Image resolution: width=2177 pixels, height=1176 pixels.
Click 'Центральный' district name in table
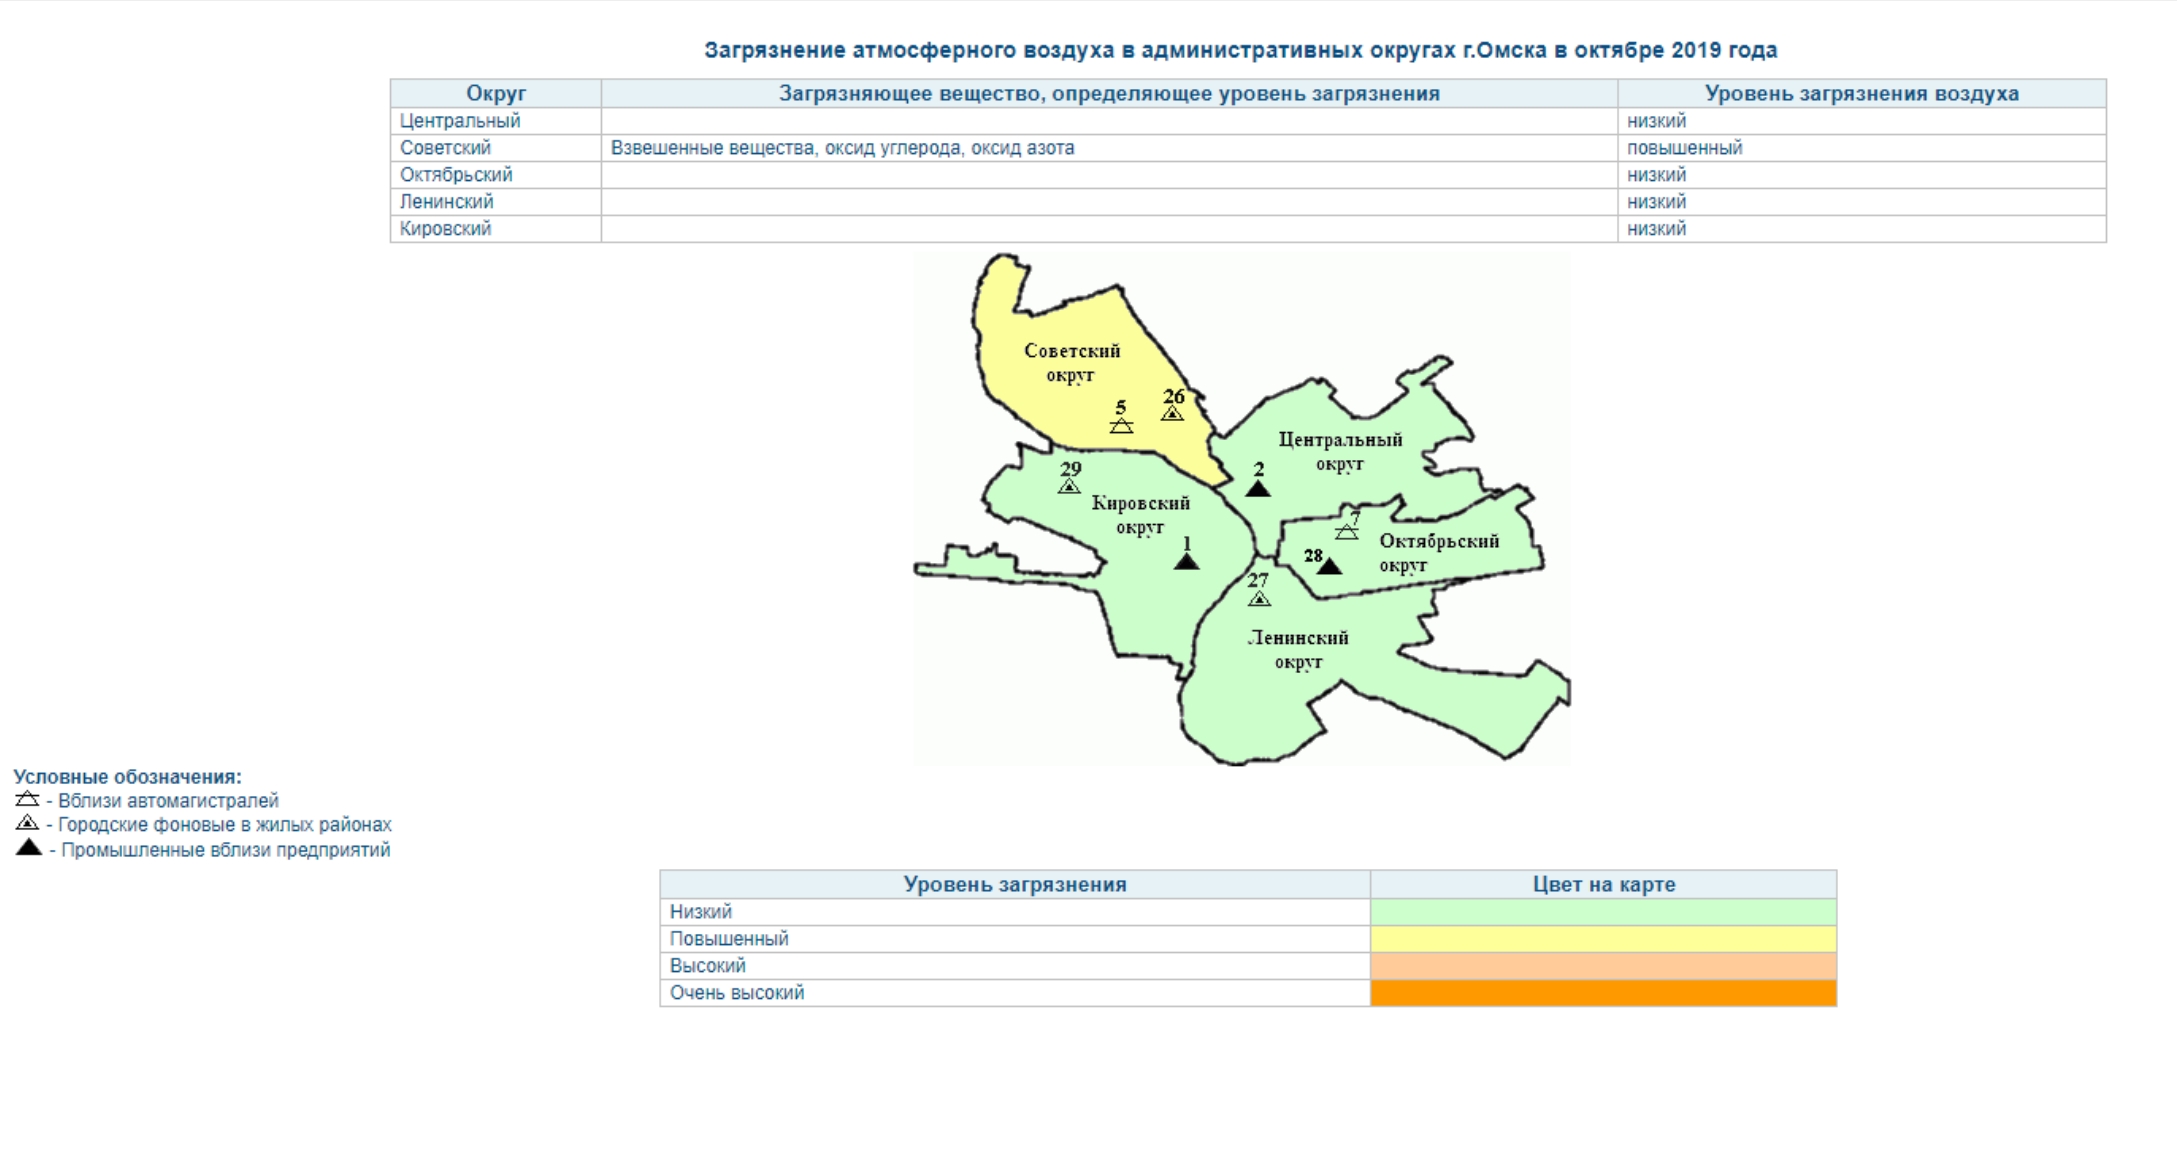tap(460, 121)
